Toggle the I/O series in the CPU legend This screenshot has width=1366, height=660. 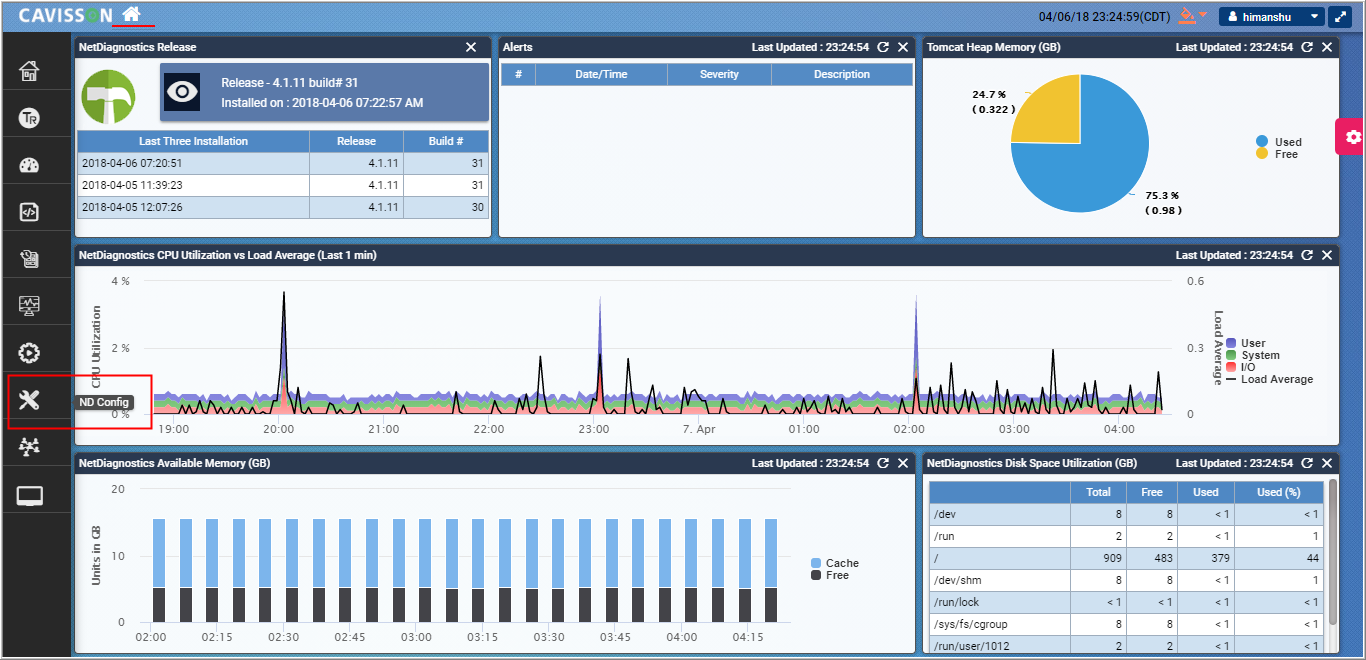1240,367
